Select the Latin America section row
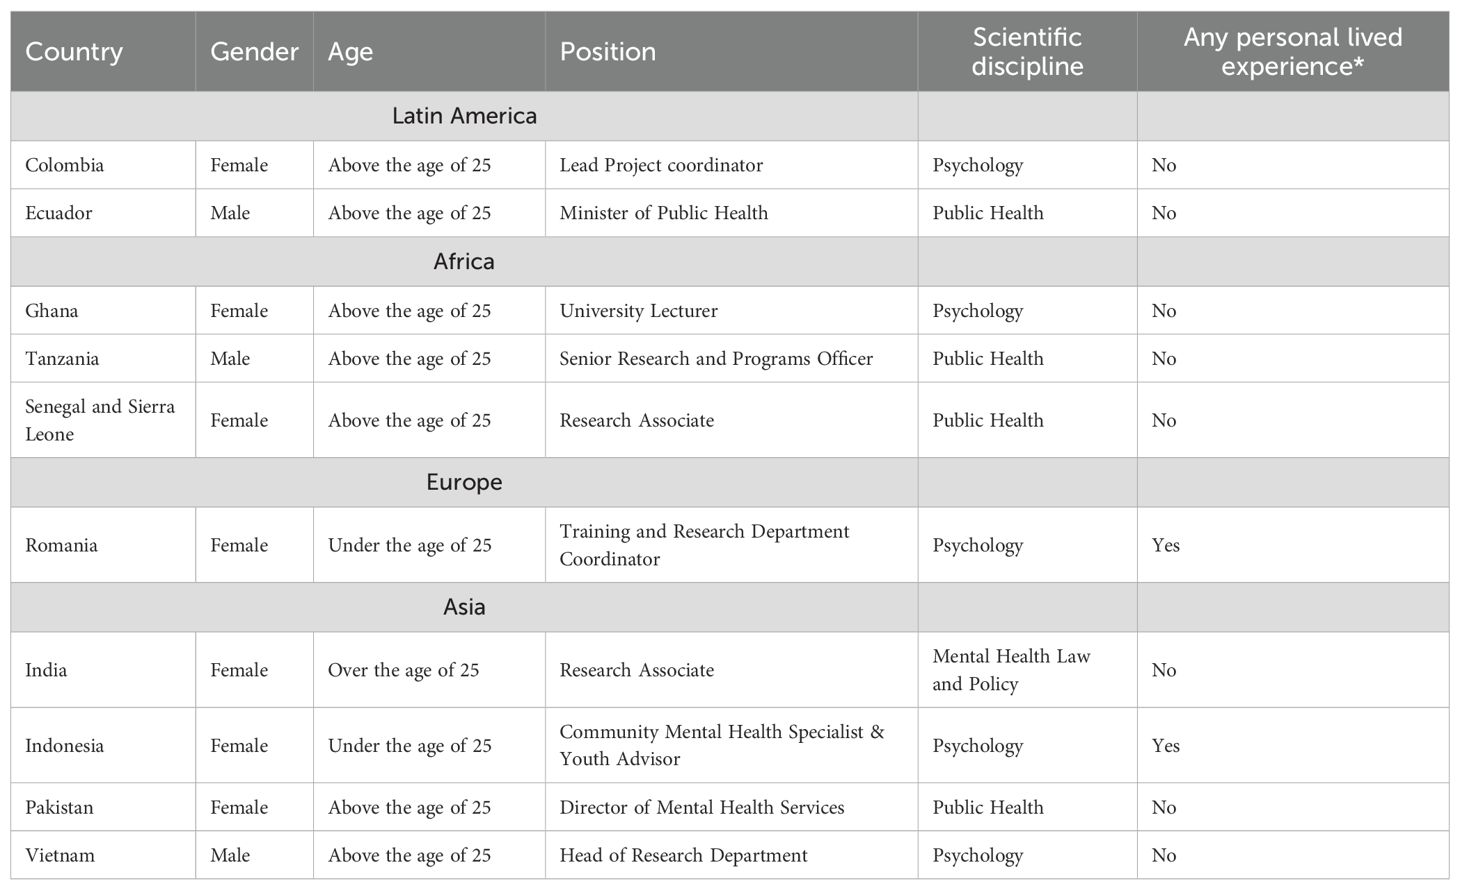 [x=464, y=116]
